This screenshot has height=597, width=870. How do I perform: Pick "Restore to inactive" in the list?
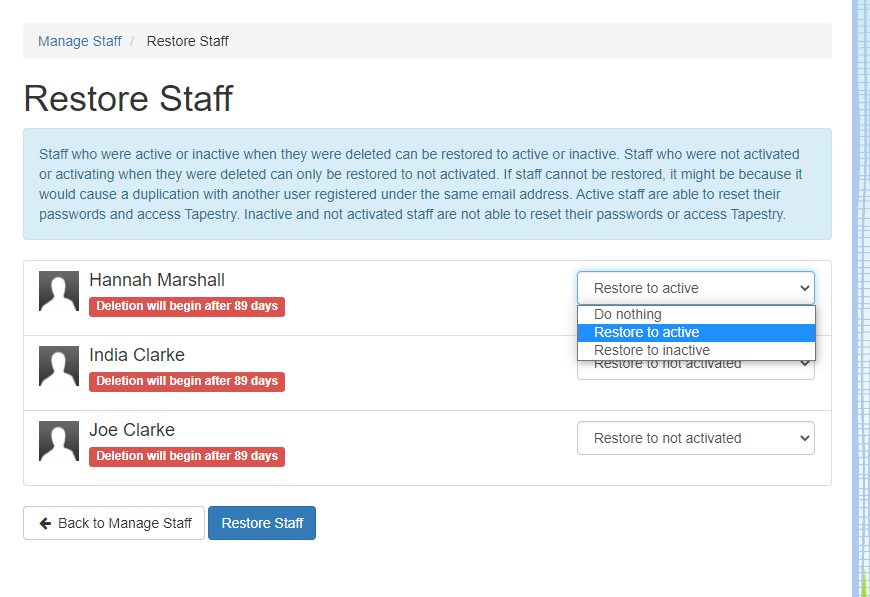pyautogui.click(x=652, y=350)
